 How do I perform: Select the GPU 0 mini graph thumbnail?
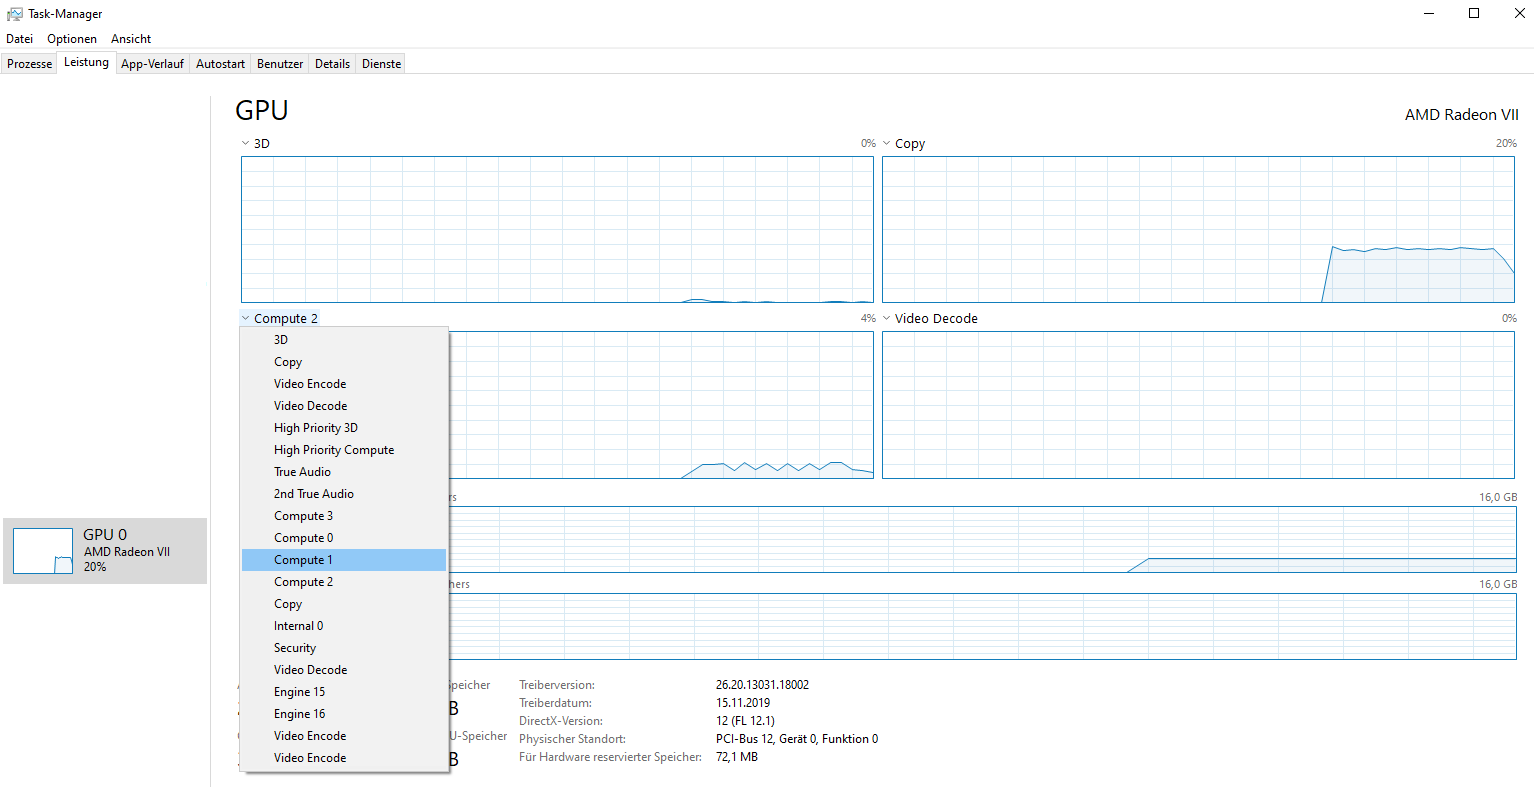click(43, 551)
